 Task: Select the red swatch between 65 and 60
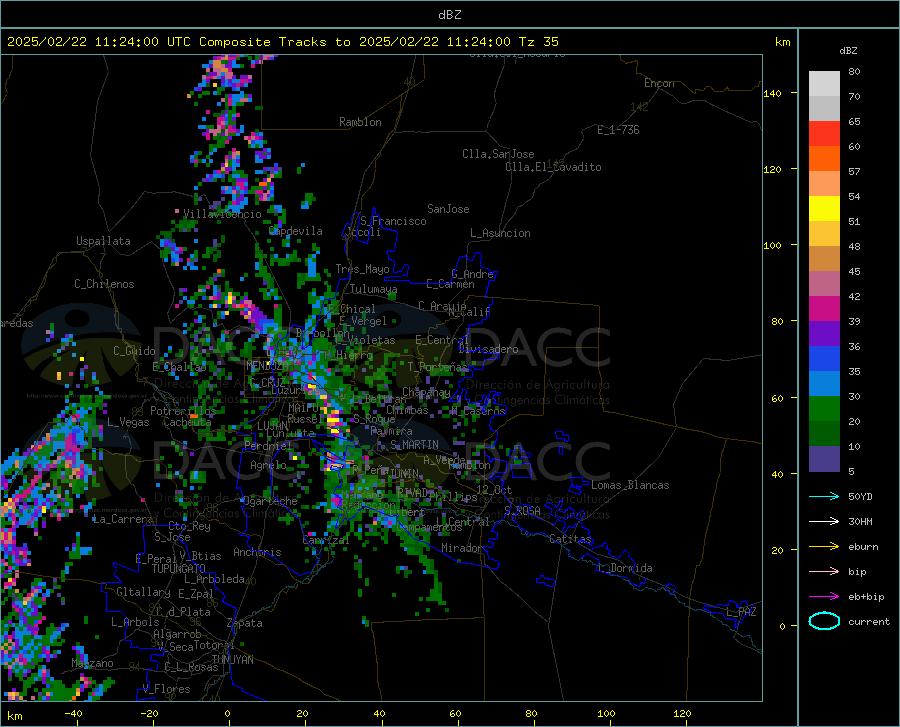point(824,134)
